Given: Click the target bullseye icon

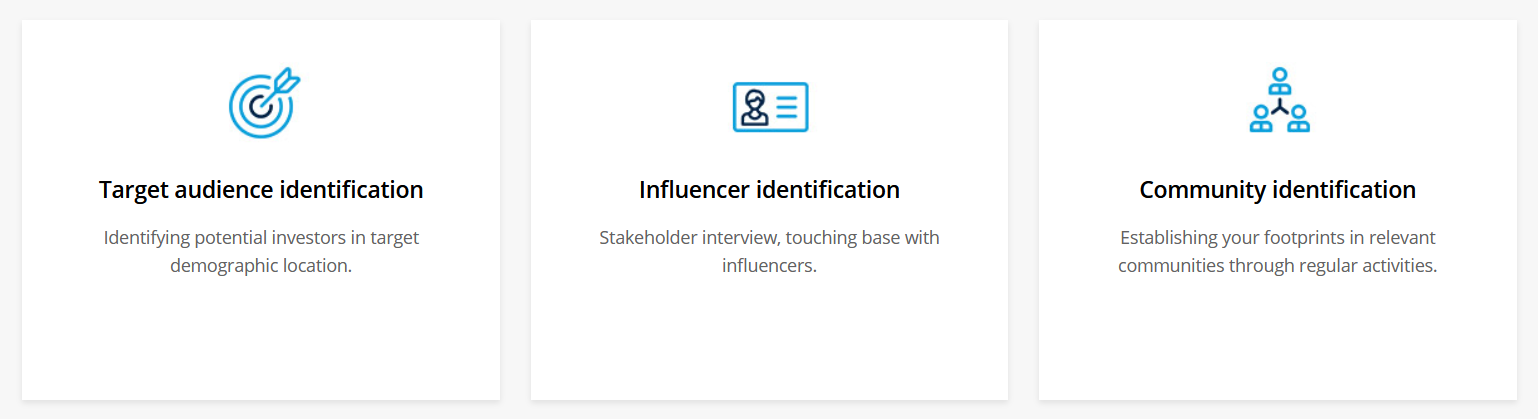Looking at the screenshot, I should click(x=260, y=105).
